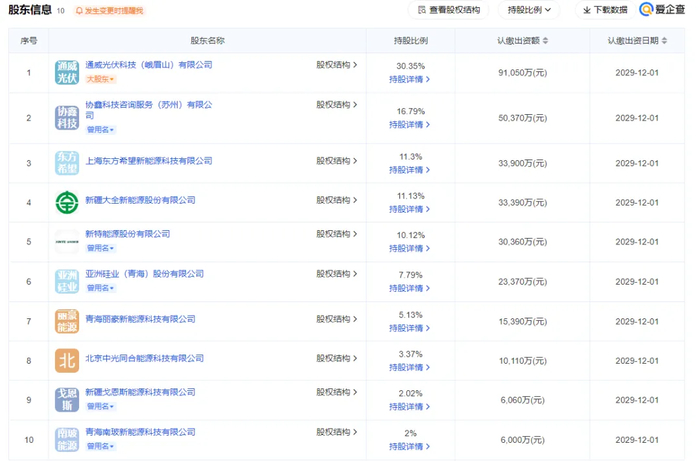Screen dimensions: 700x461
Task: Expand 大股东 tag under 通威光伏科技
Action: [100, 79]
